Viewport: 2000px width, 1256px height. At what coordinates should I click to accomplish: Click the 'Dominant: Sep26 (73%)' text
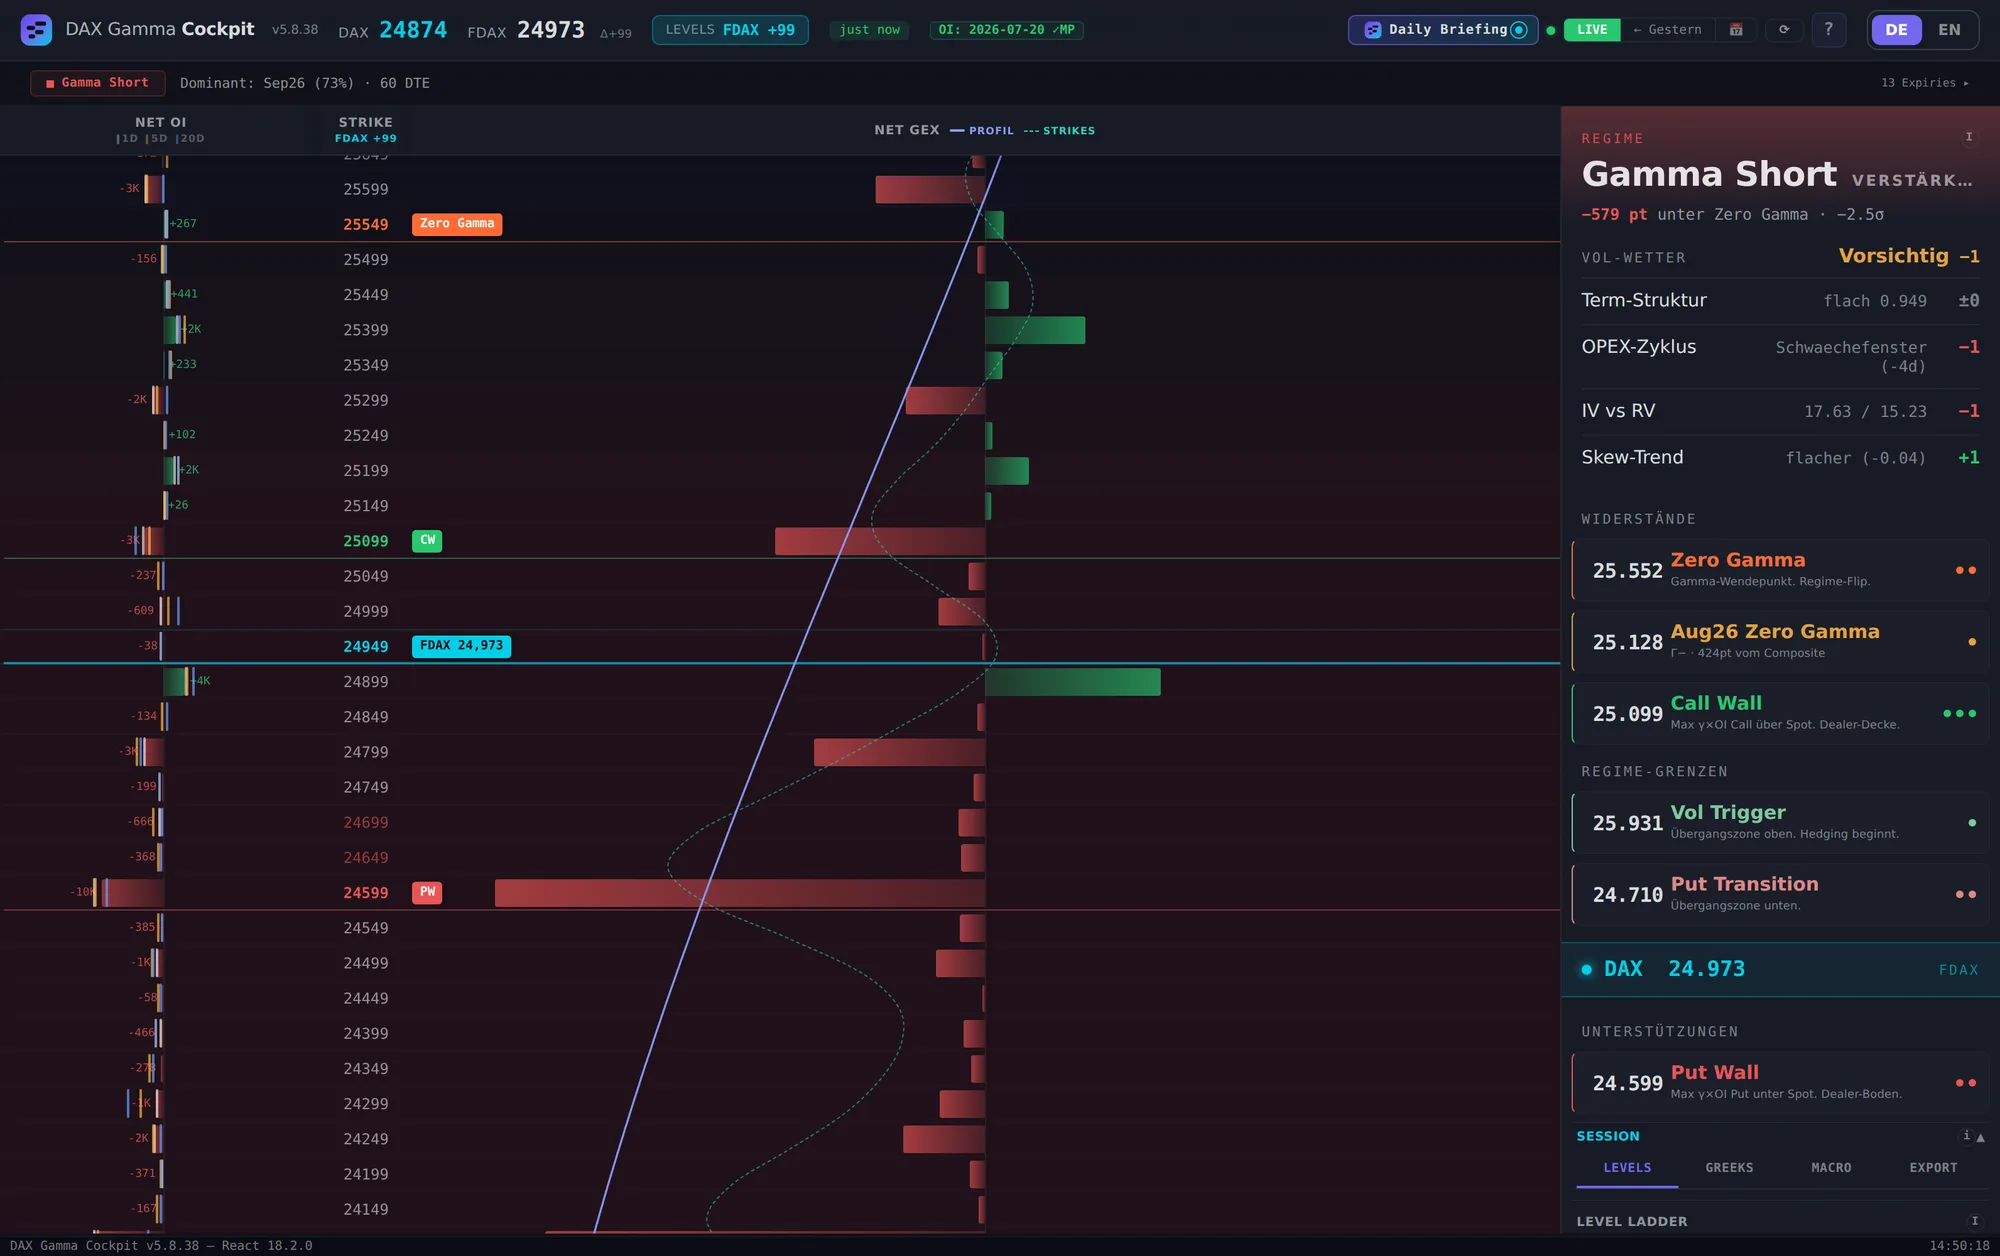point(267,83)
